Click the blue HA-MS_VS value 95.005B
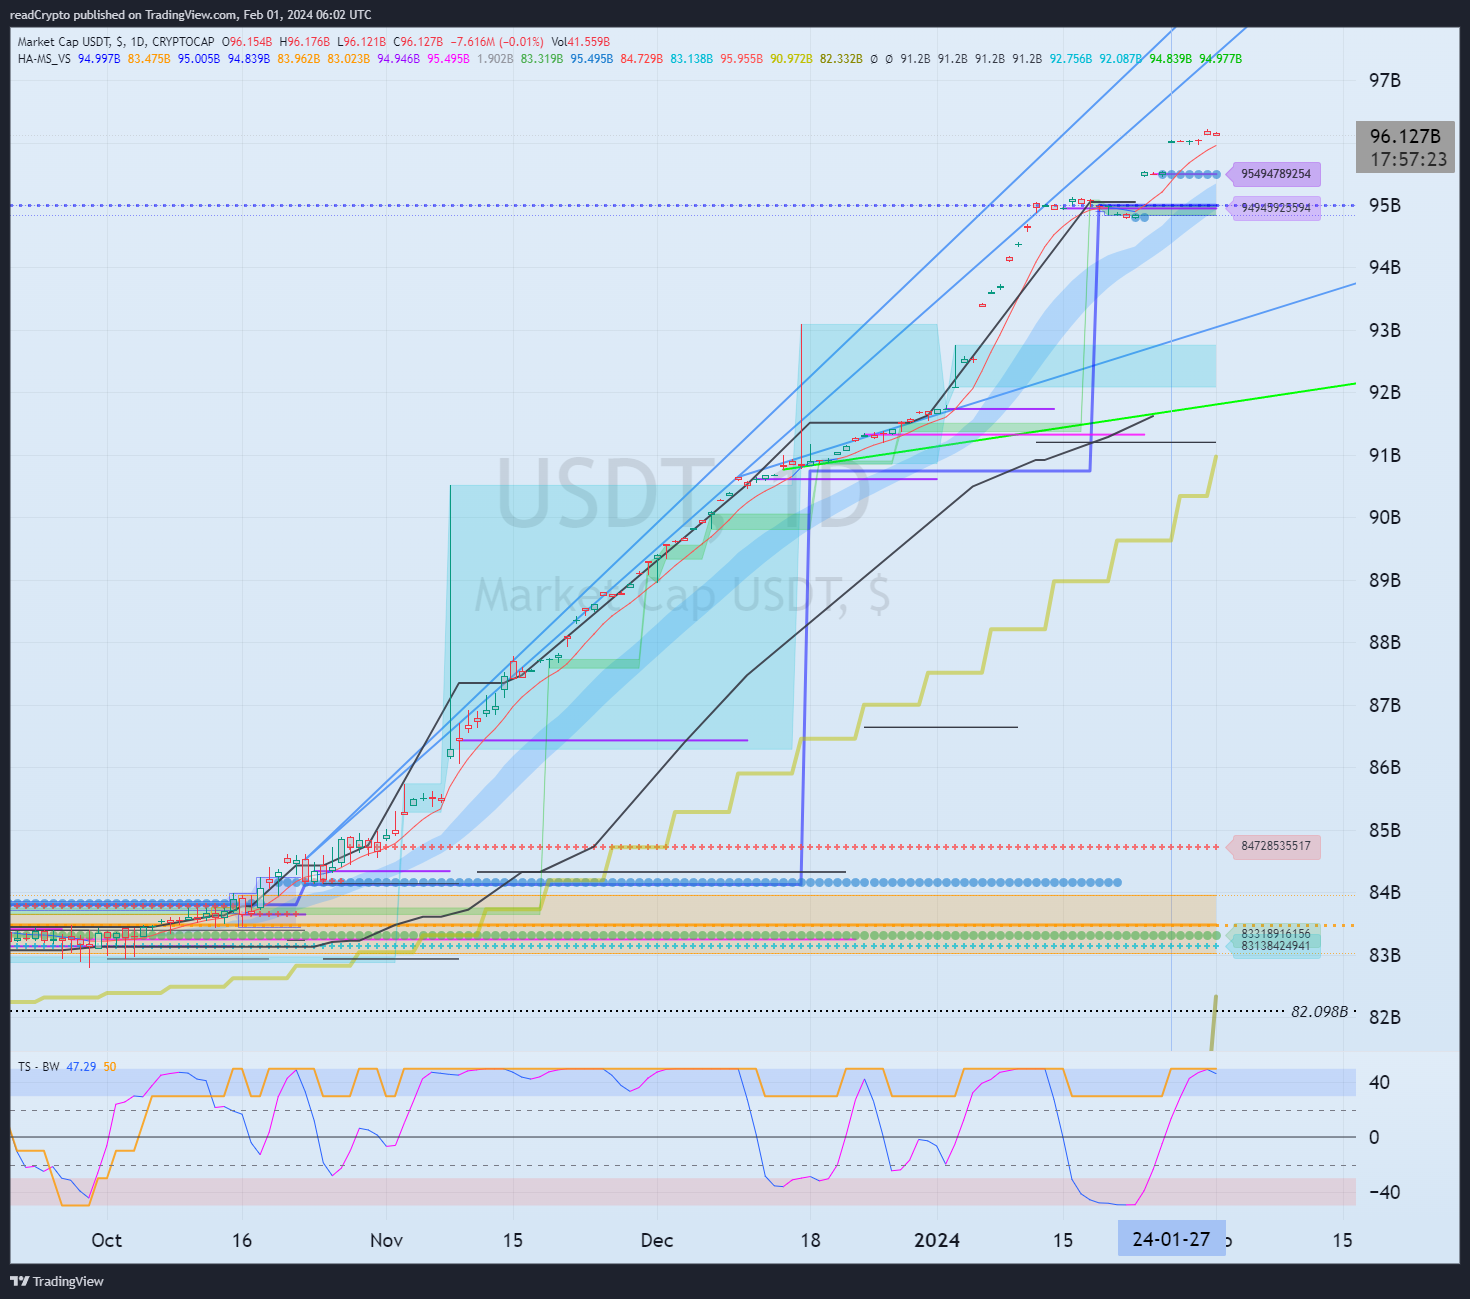This screenshot has width=1470, height=1299. coord(199,59)
